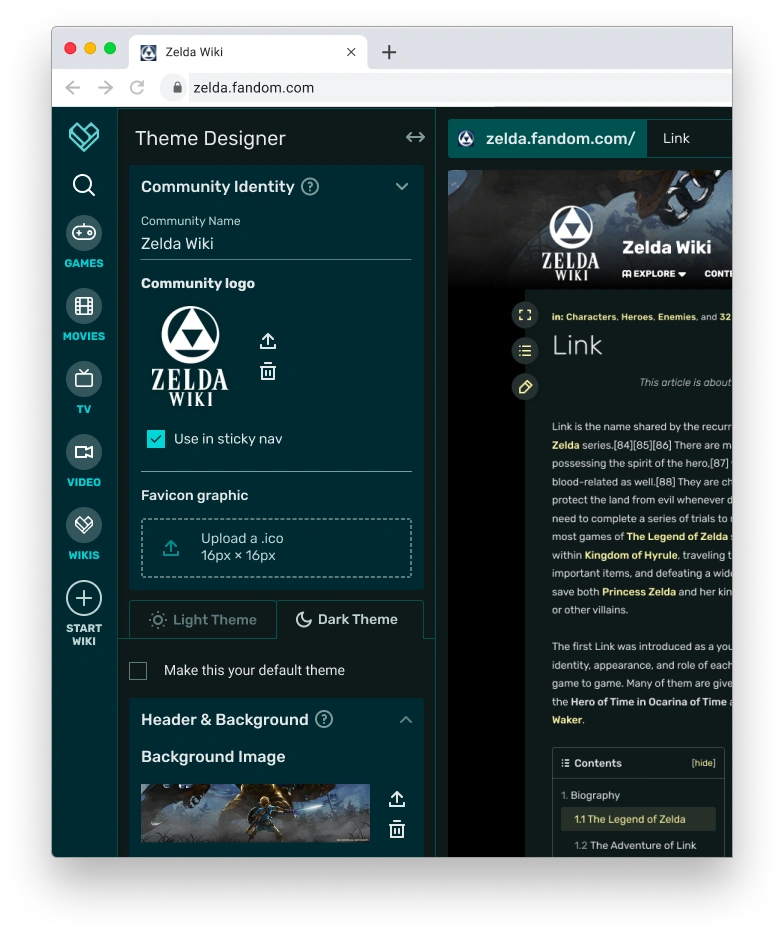The height and width of the screenshot is (934, 784).
Task: Open the Waker link in article
Action: (x=567, y=720)
